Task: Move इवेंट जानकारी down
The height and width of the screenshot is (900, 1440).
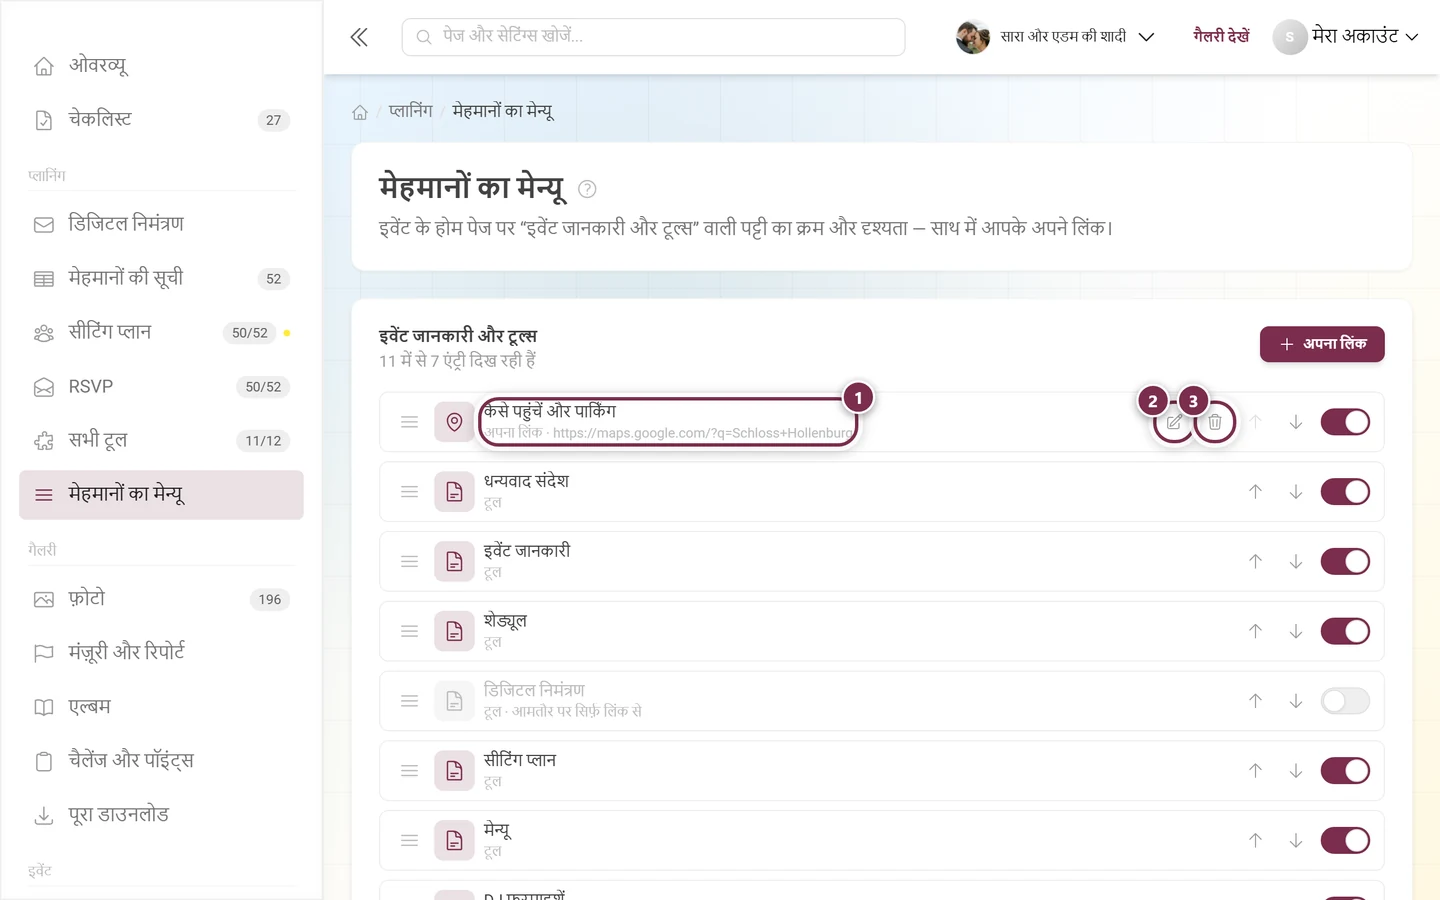Action: (x=1296, y=562)
